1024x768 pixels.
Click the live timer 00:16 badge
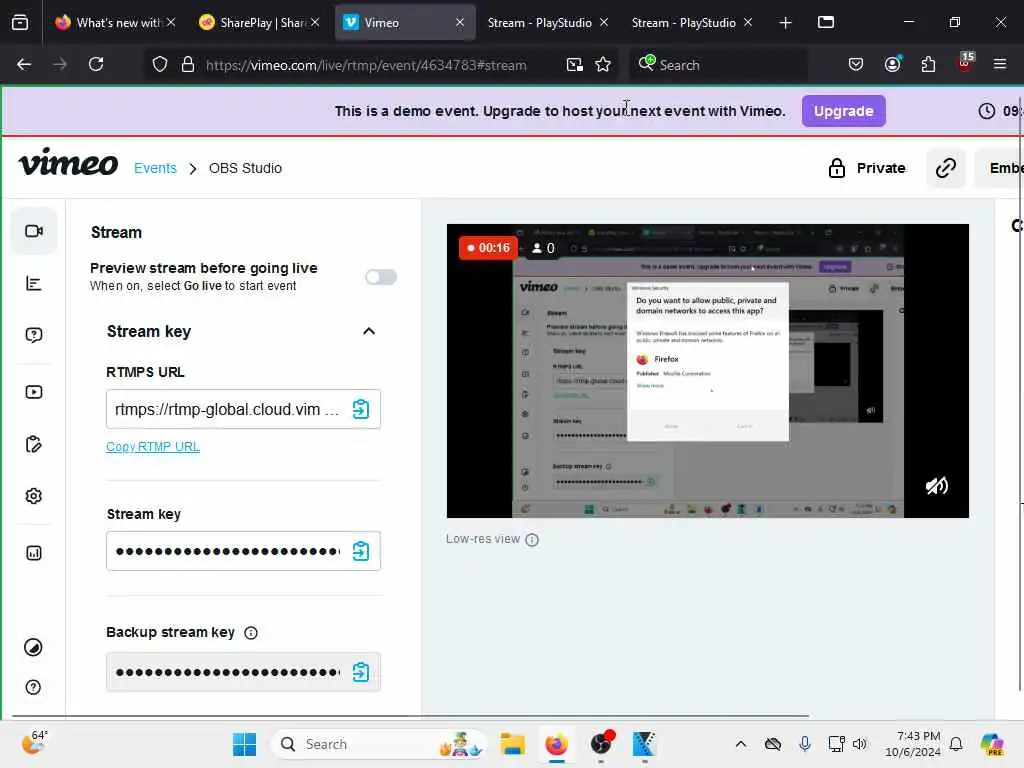[488, 248]
